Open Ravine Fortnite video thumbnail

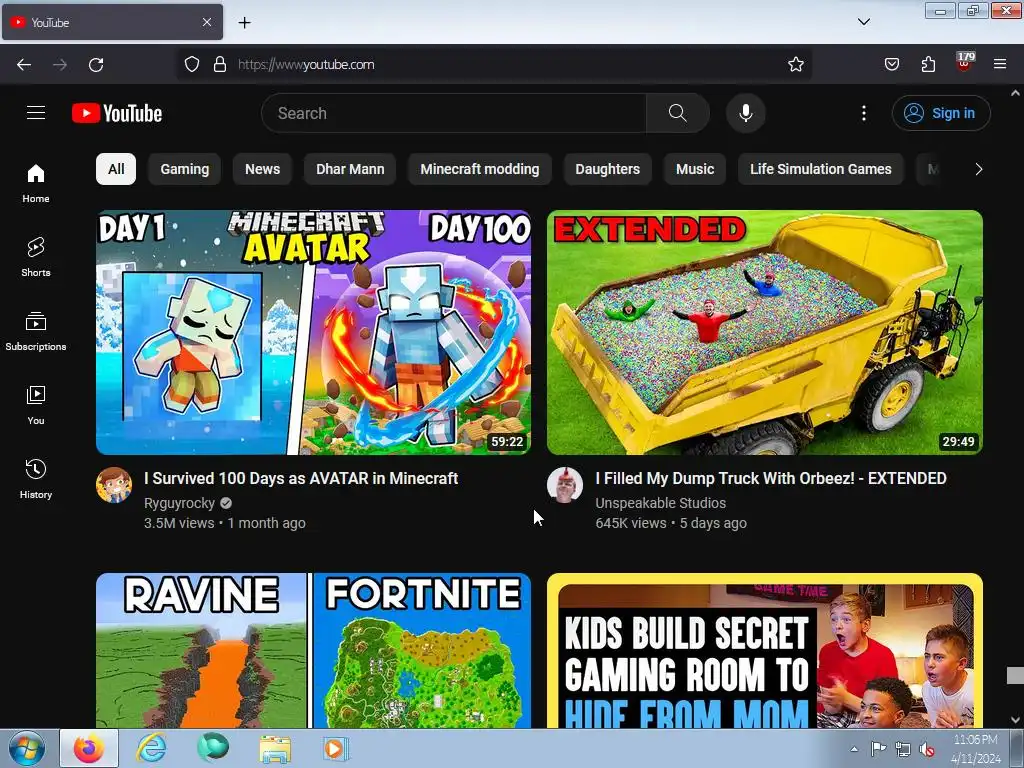[x=313, y=650]
